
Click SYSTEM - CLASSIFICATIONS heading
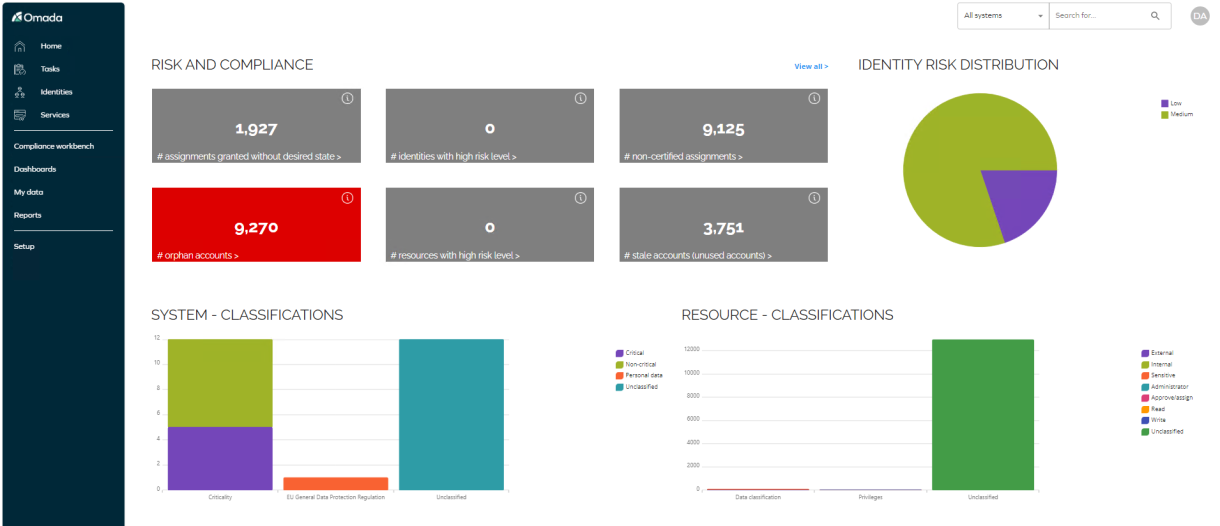(247, 315)
